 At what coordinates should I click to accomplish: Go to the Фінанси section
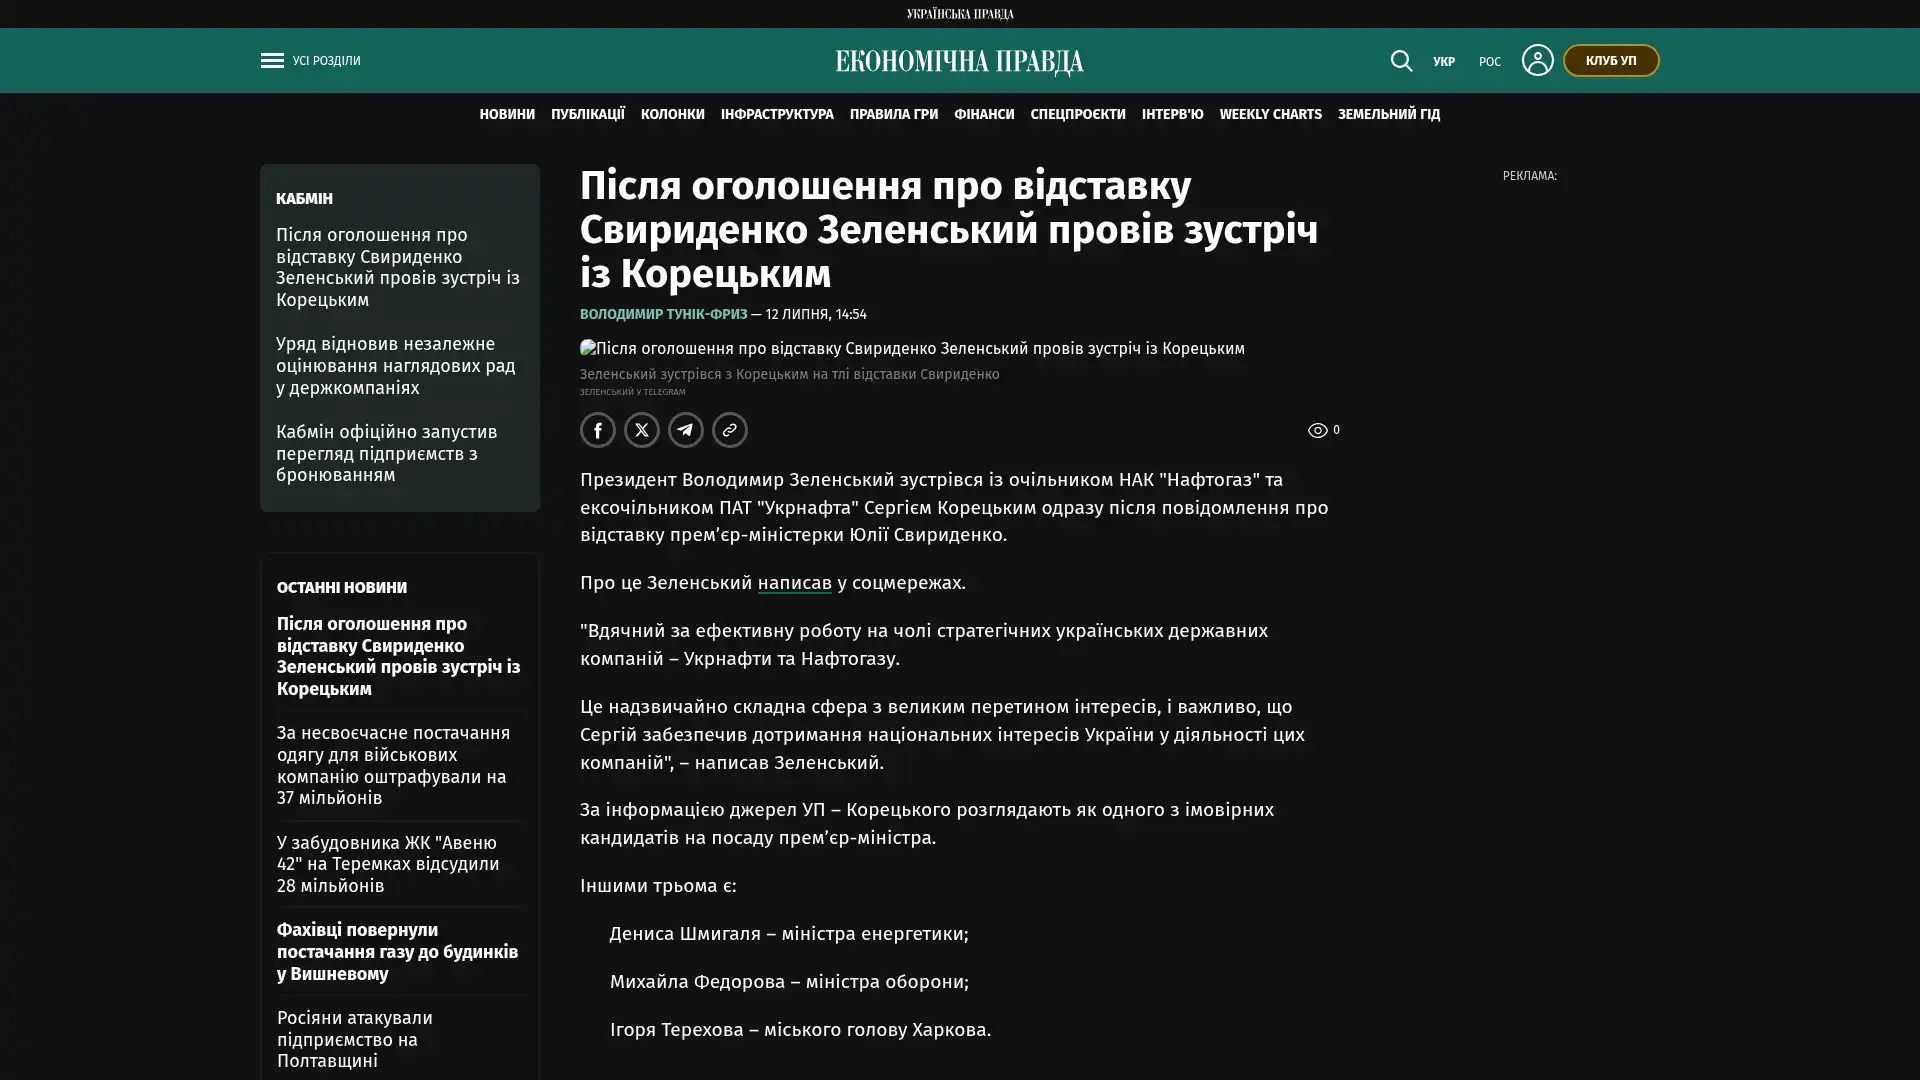coord(984,114)
